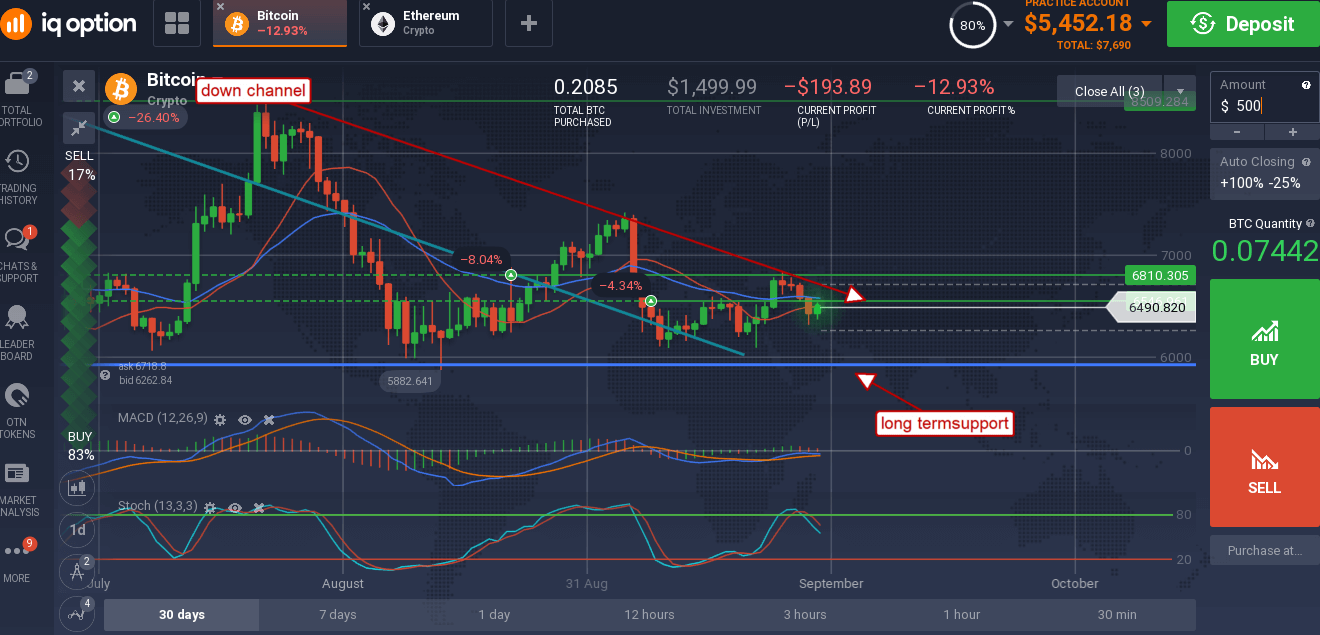
Task: Click the green Deposit button
Action: tap(1243, 24)
